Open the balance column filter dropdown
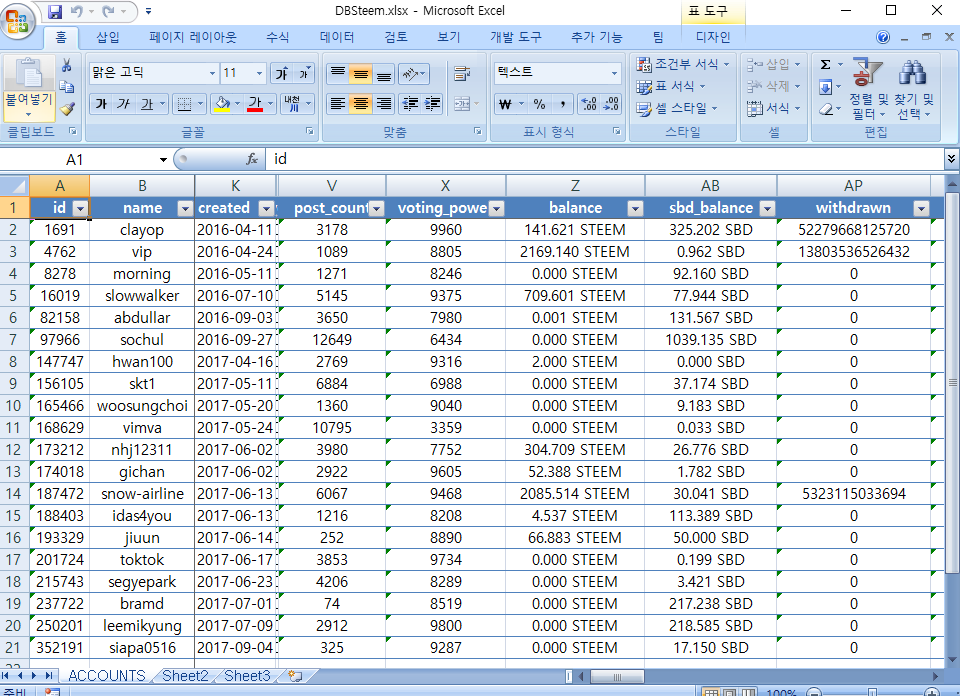960x696 pixels. (636, 209)
